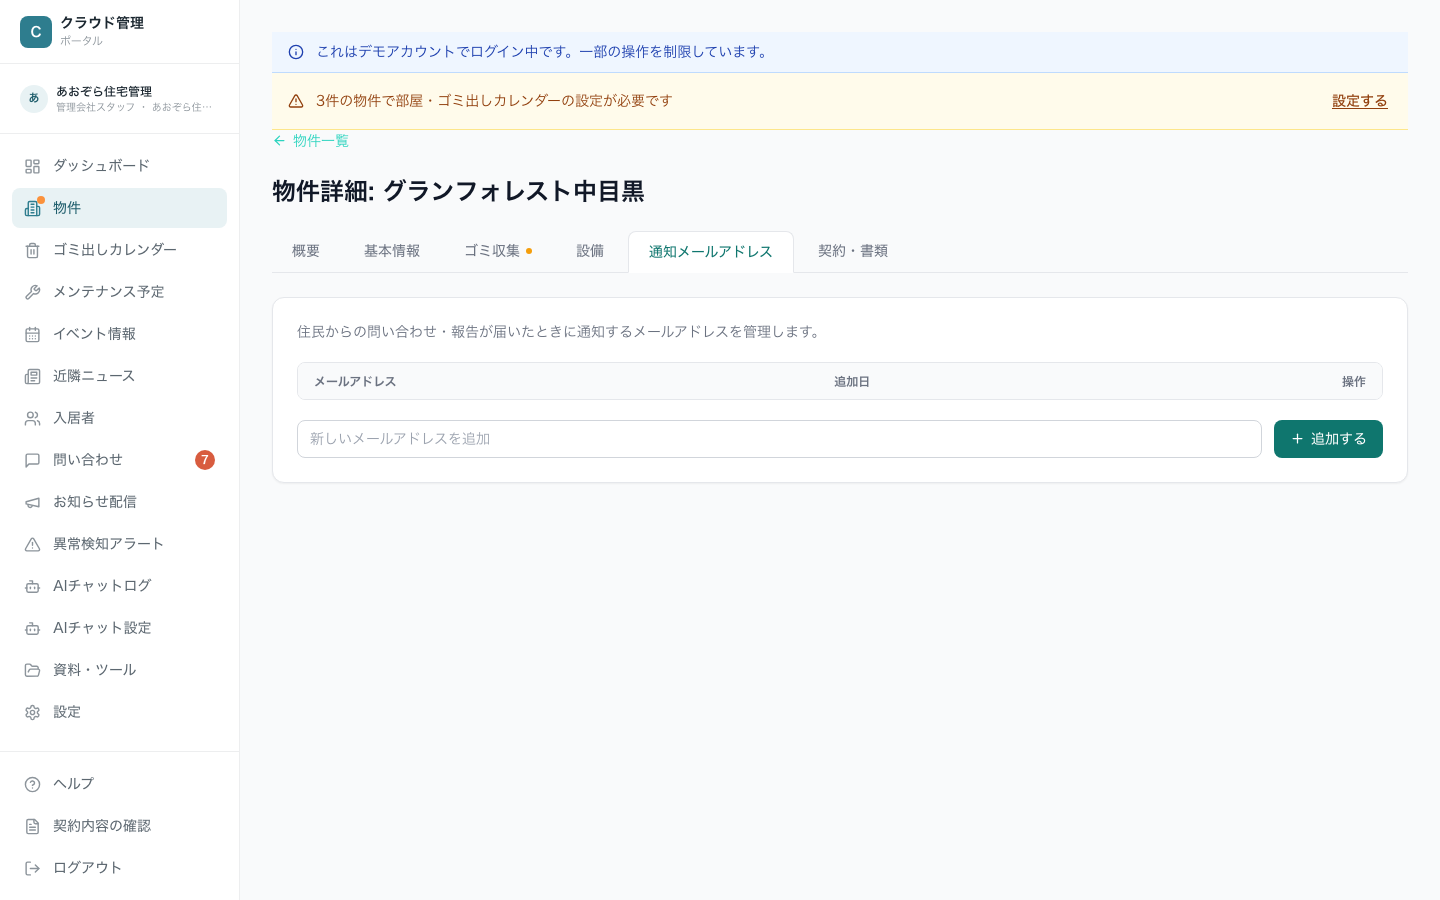Viewport: 1440px width, 900px height.
Task: Click the dashboard grid icon
Action: [32, 166]
